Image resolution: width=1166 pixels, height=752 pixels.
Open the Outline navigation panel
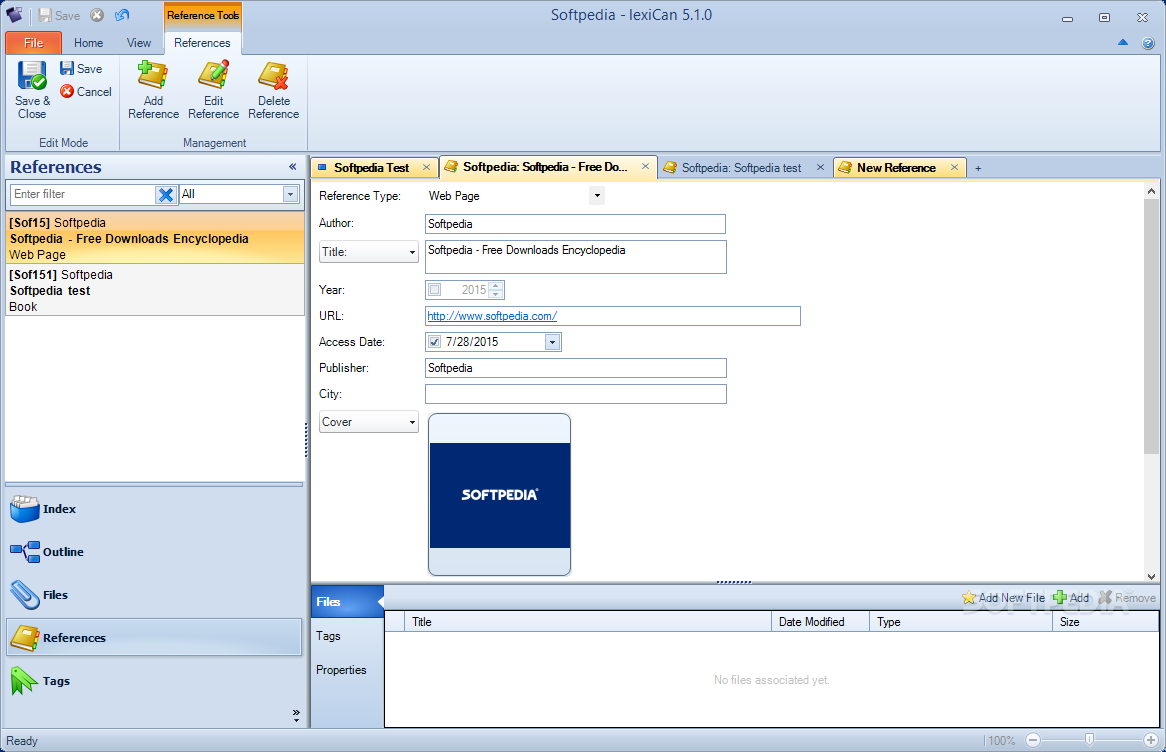tap(155, 552)
